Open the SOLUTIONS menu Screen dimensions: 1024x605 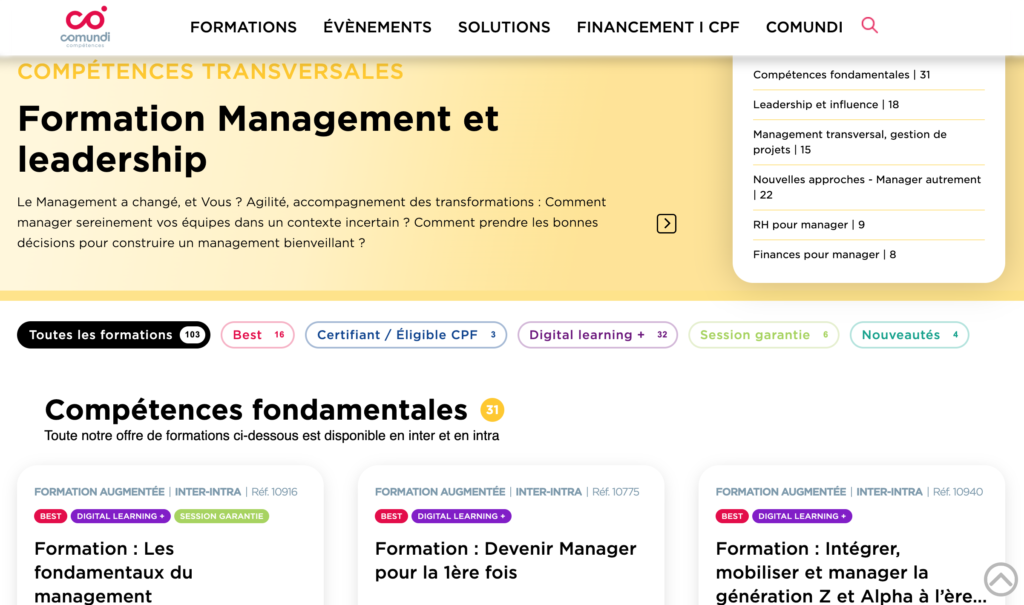click(x=504, y=27)
